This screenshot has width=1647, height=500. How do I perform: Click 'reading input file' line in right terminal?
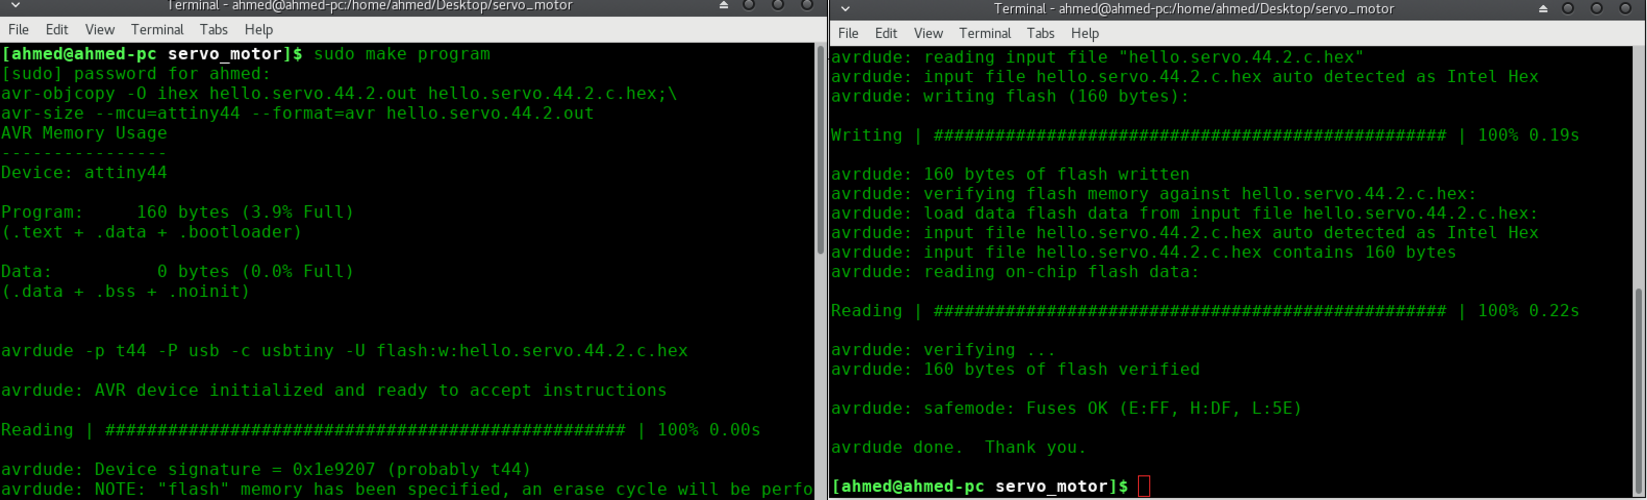click(x=1097, y=57)
